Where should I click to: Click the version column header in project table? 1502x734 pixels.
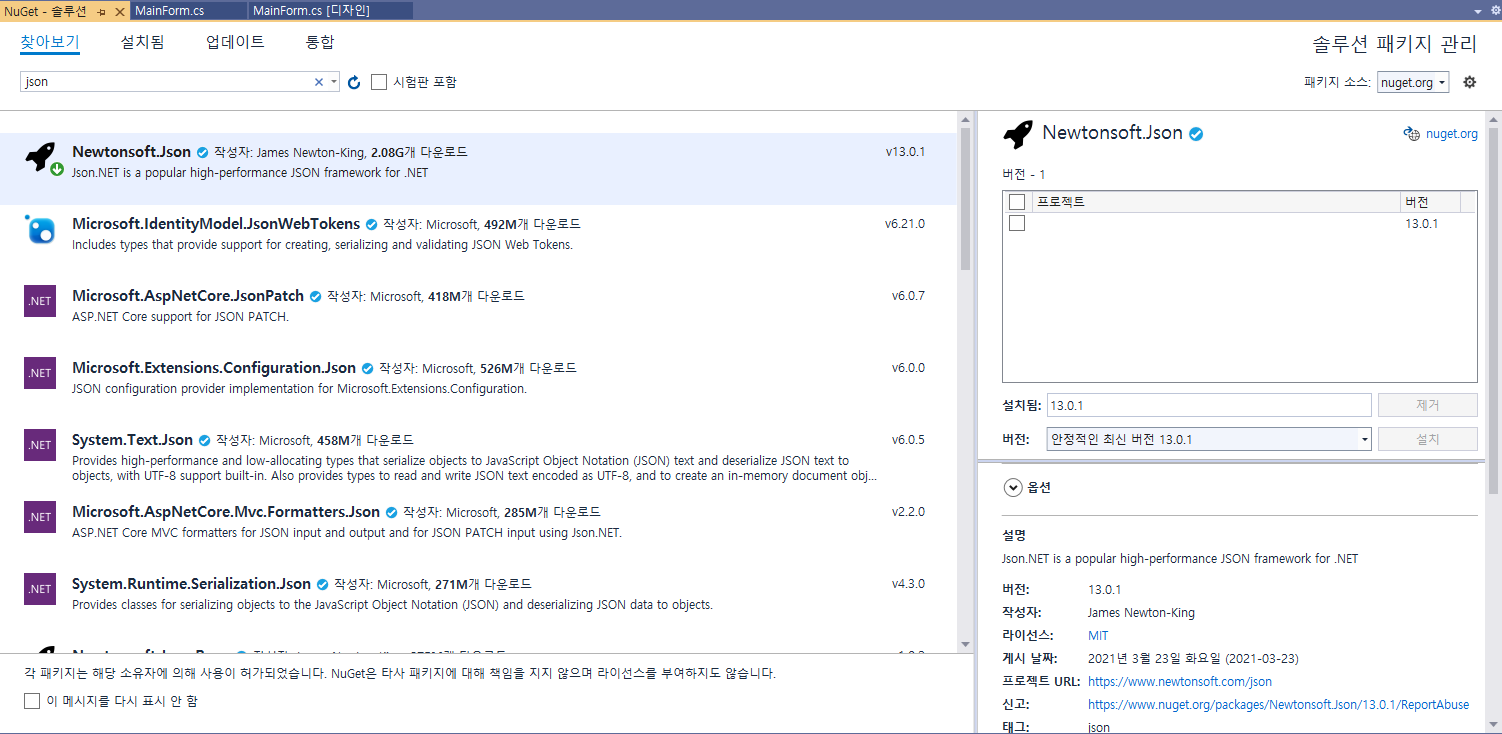pos(1430,202)
